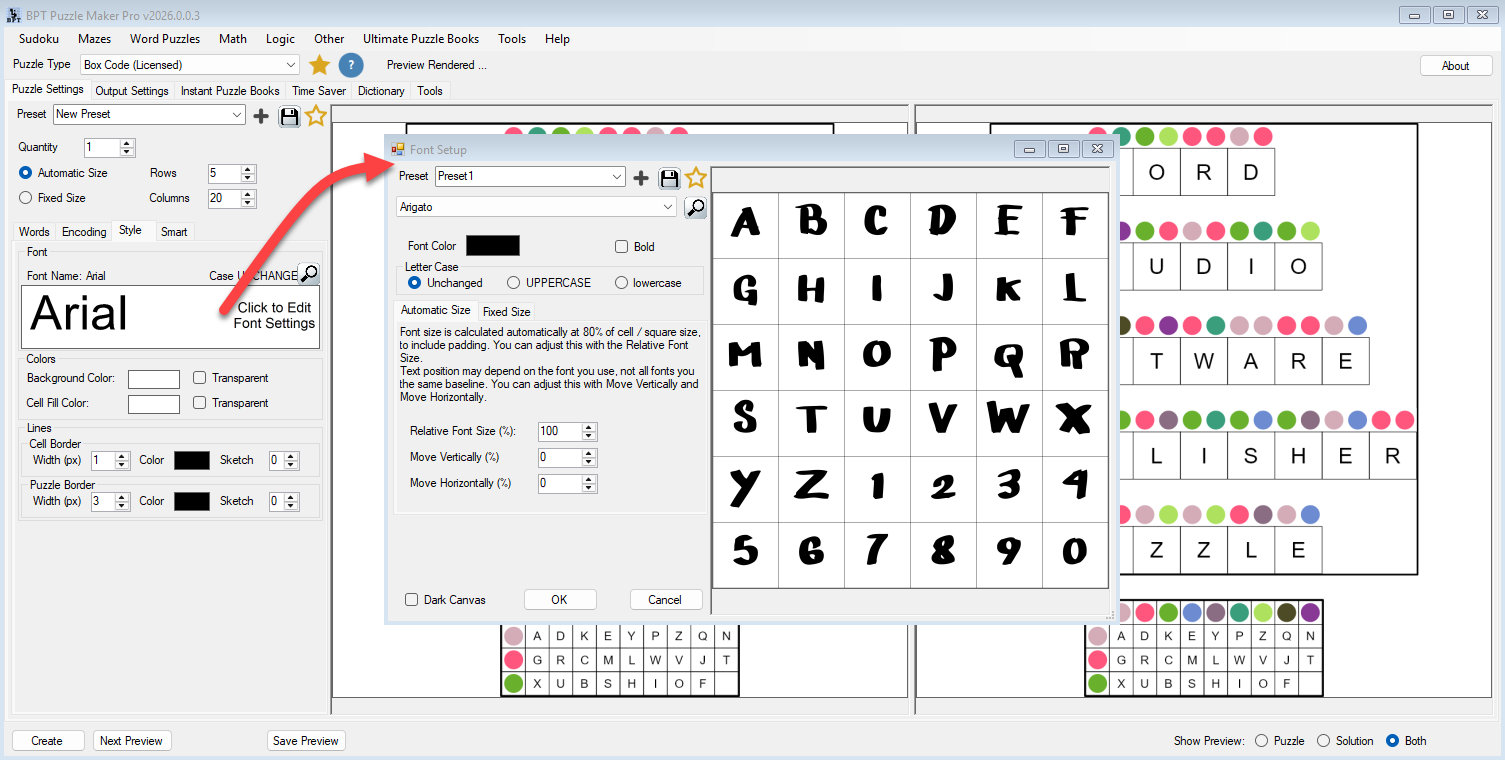1505x760 pixels.
Task: Add new preset with main panel plus icon
Action: (x=261, y=116)
